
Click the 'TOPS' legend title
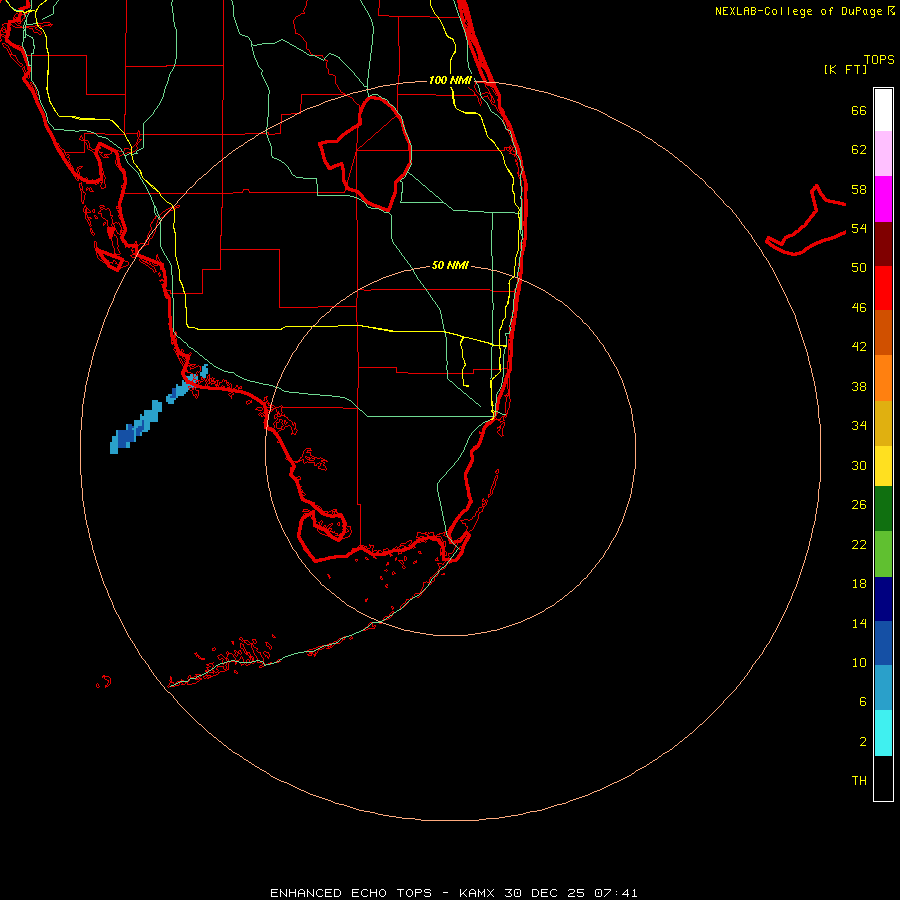pyautogui.click(x=879, y=59)
